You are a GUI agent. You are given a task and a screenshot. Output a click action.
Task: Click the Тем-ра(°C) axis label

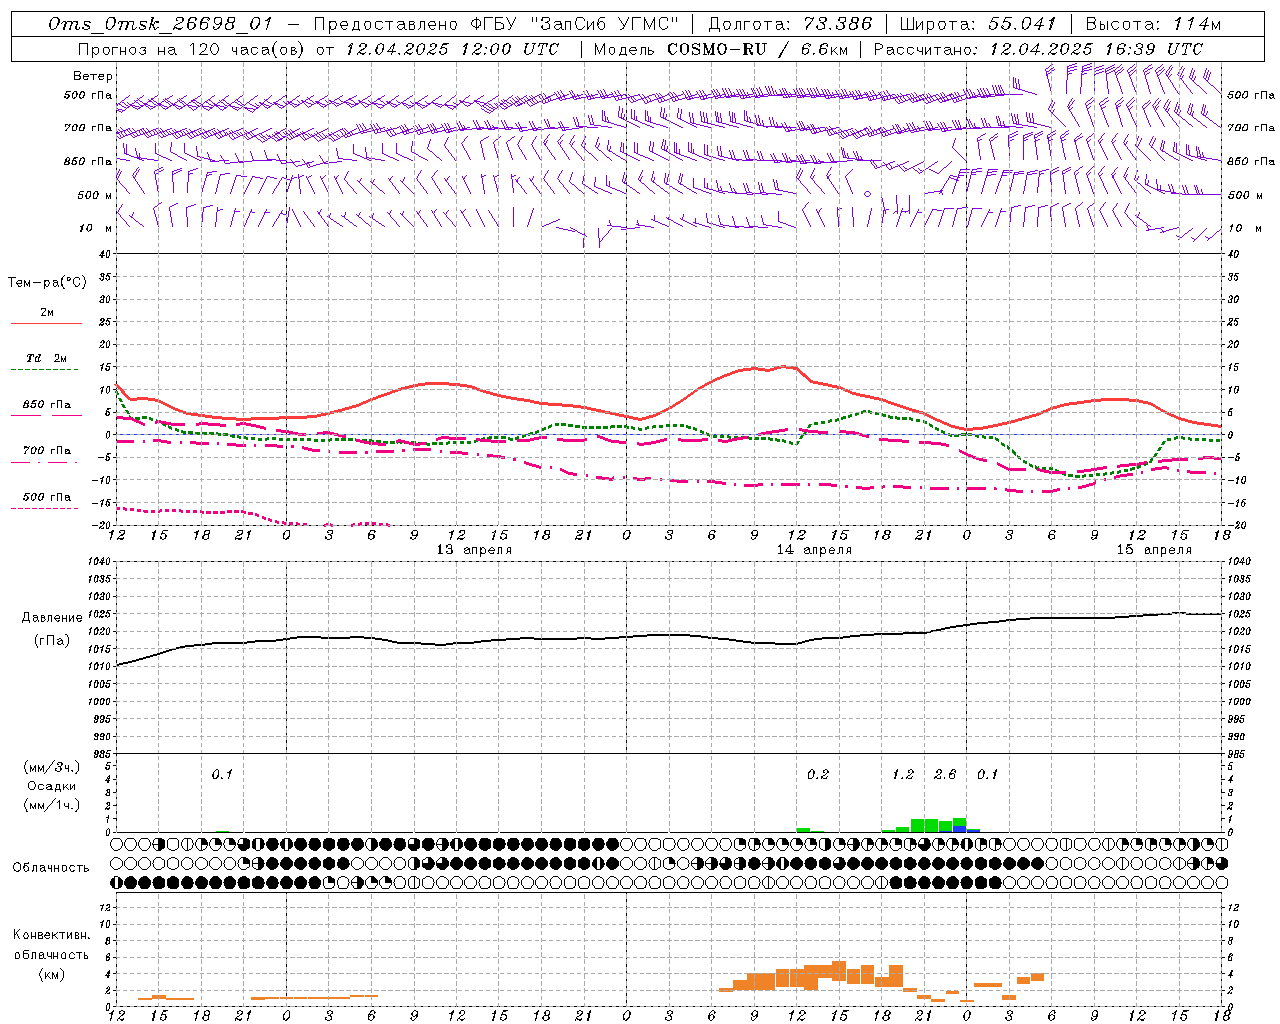tap(47, 283)
